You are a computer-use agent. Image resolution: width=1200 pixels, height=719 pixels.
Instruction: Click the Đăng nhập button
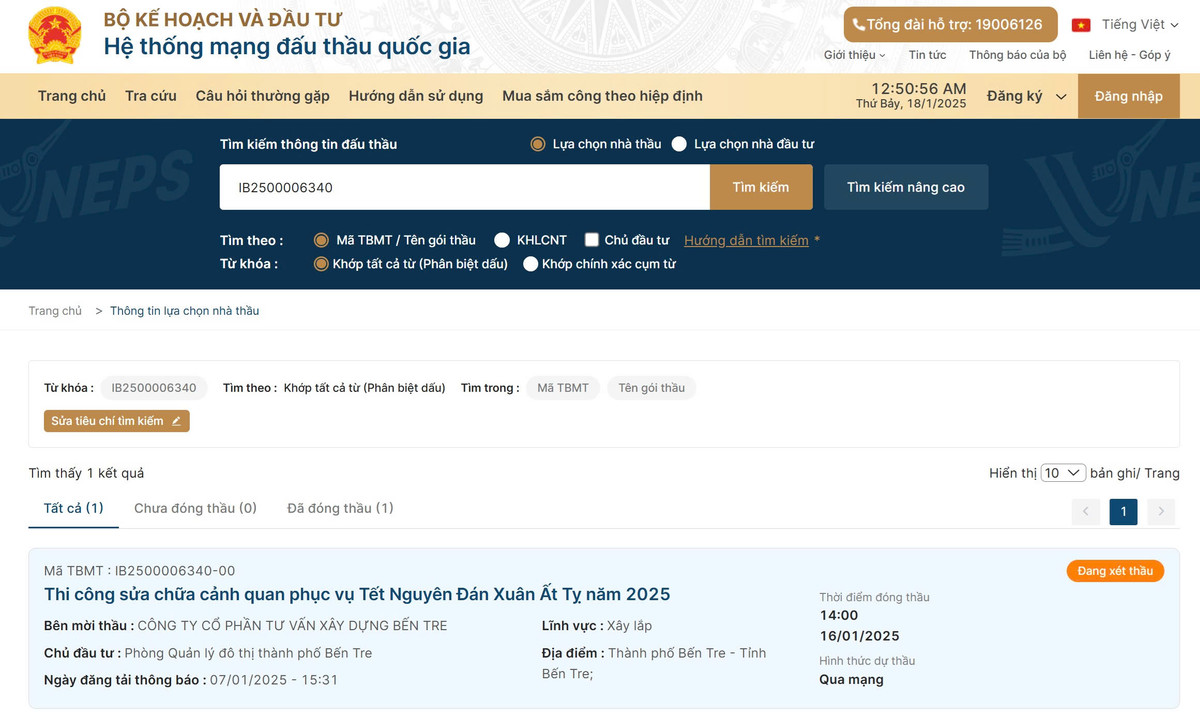click(1128, 95)
